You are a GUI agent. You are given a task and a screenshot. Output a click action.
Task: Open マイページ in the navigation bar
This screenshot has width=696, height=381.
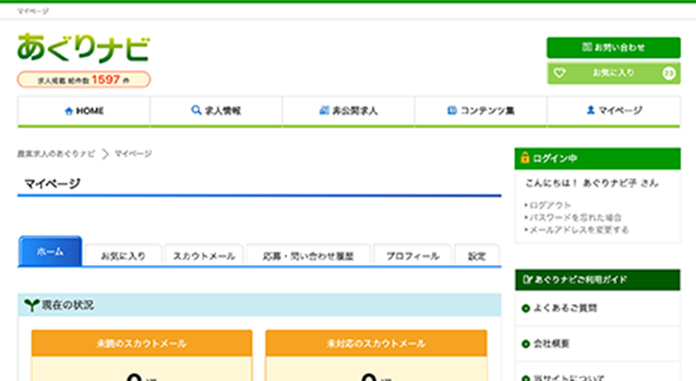[x=613, y=111]
